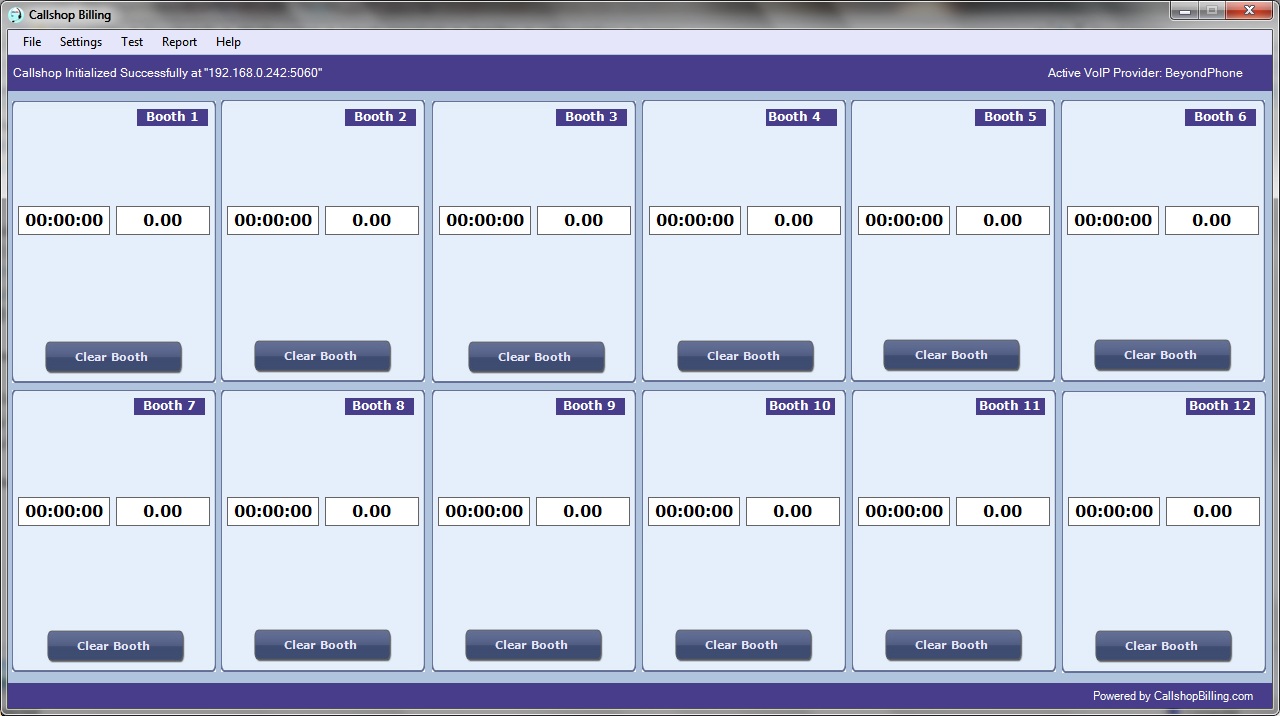Click Clear Booth in Booth 10 panel

click(743, 645)
